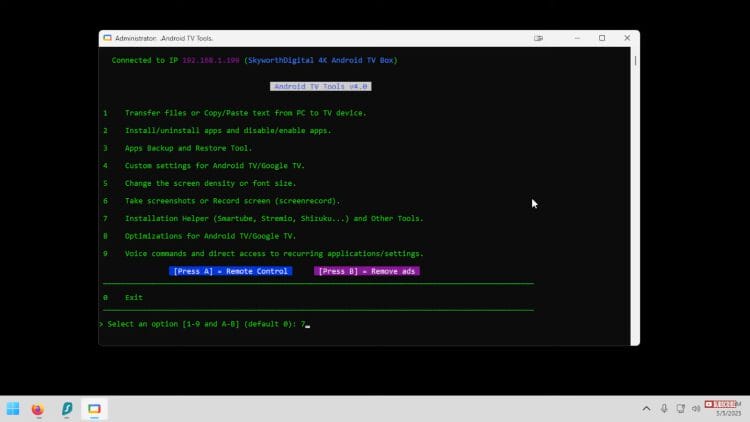
Task: Click option 1 Transfer files text
Action: point(245,113)
